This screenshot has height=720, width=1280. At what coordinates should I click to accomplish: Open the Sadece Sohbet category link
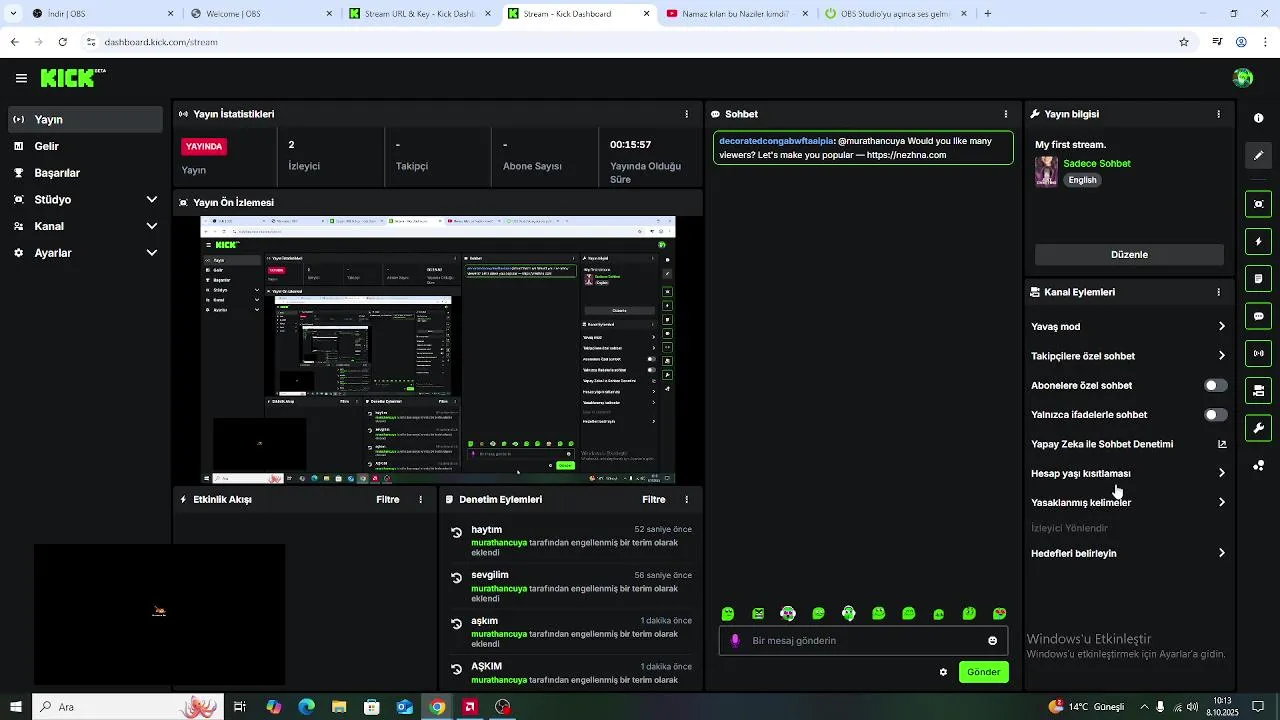point(1097,163)
